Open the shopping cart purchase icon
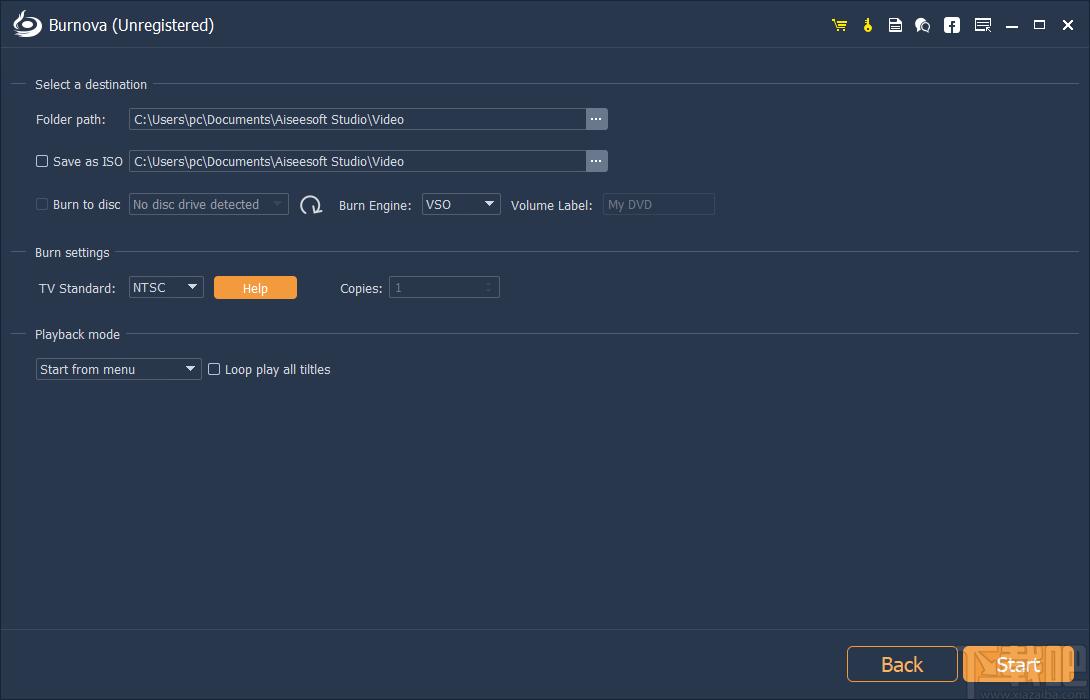The height and width of the screenshot is (700, 1090). pos(839,25)
